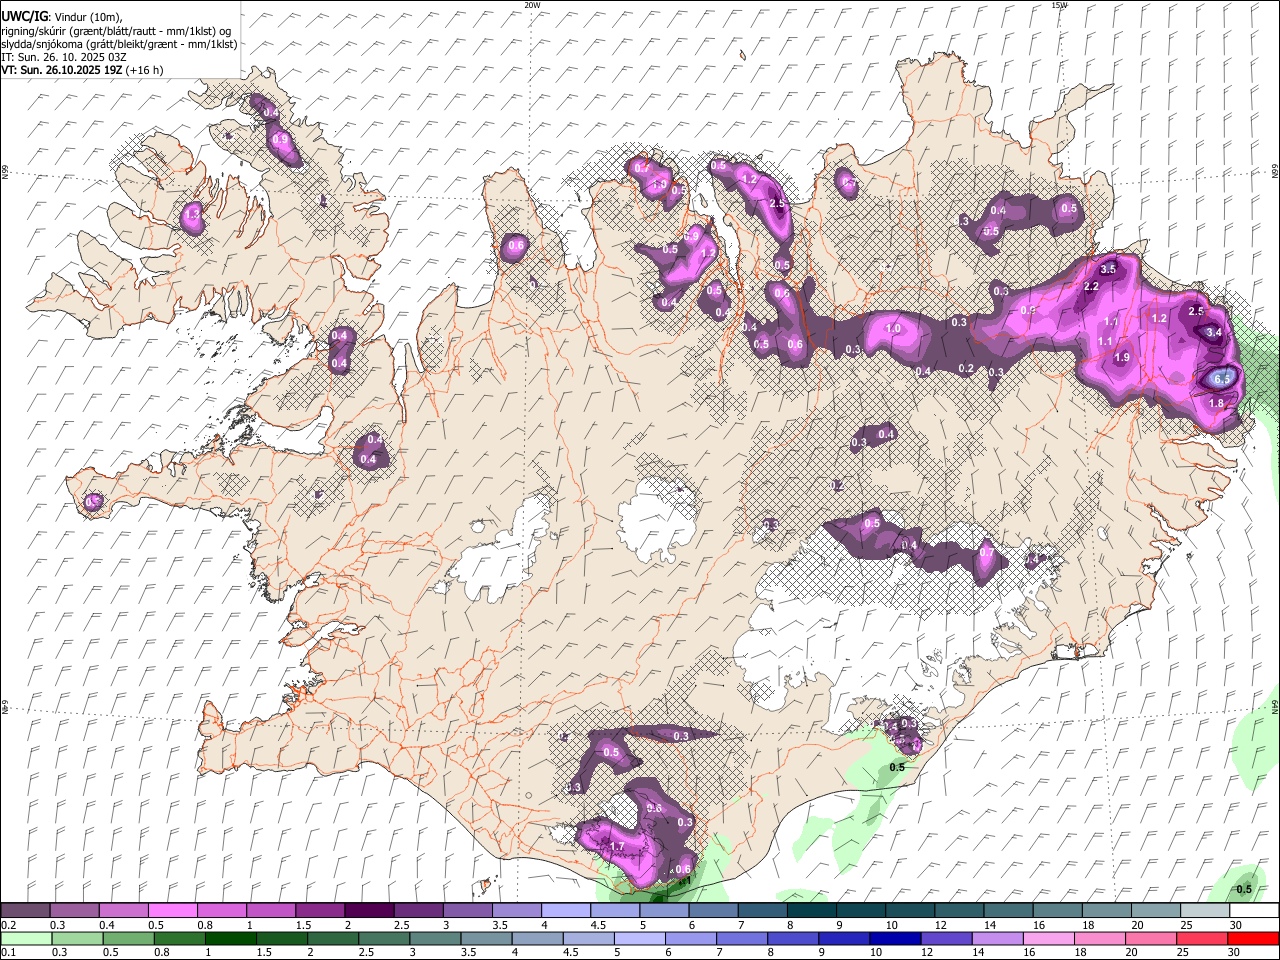
Task: Click the 20W longitude label
Action: click(532, 5)
